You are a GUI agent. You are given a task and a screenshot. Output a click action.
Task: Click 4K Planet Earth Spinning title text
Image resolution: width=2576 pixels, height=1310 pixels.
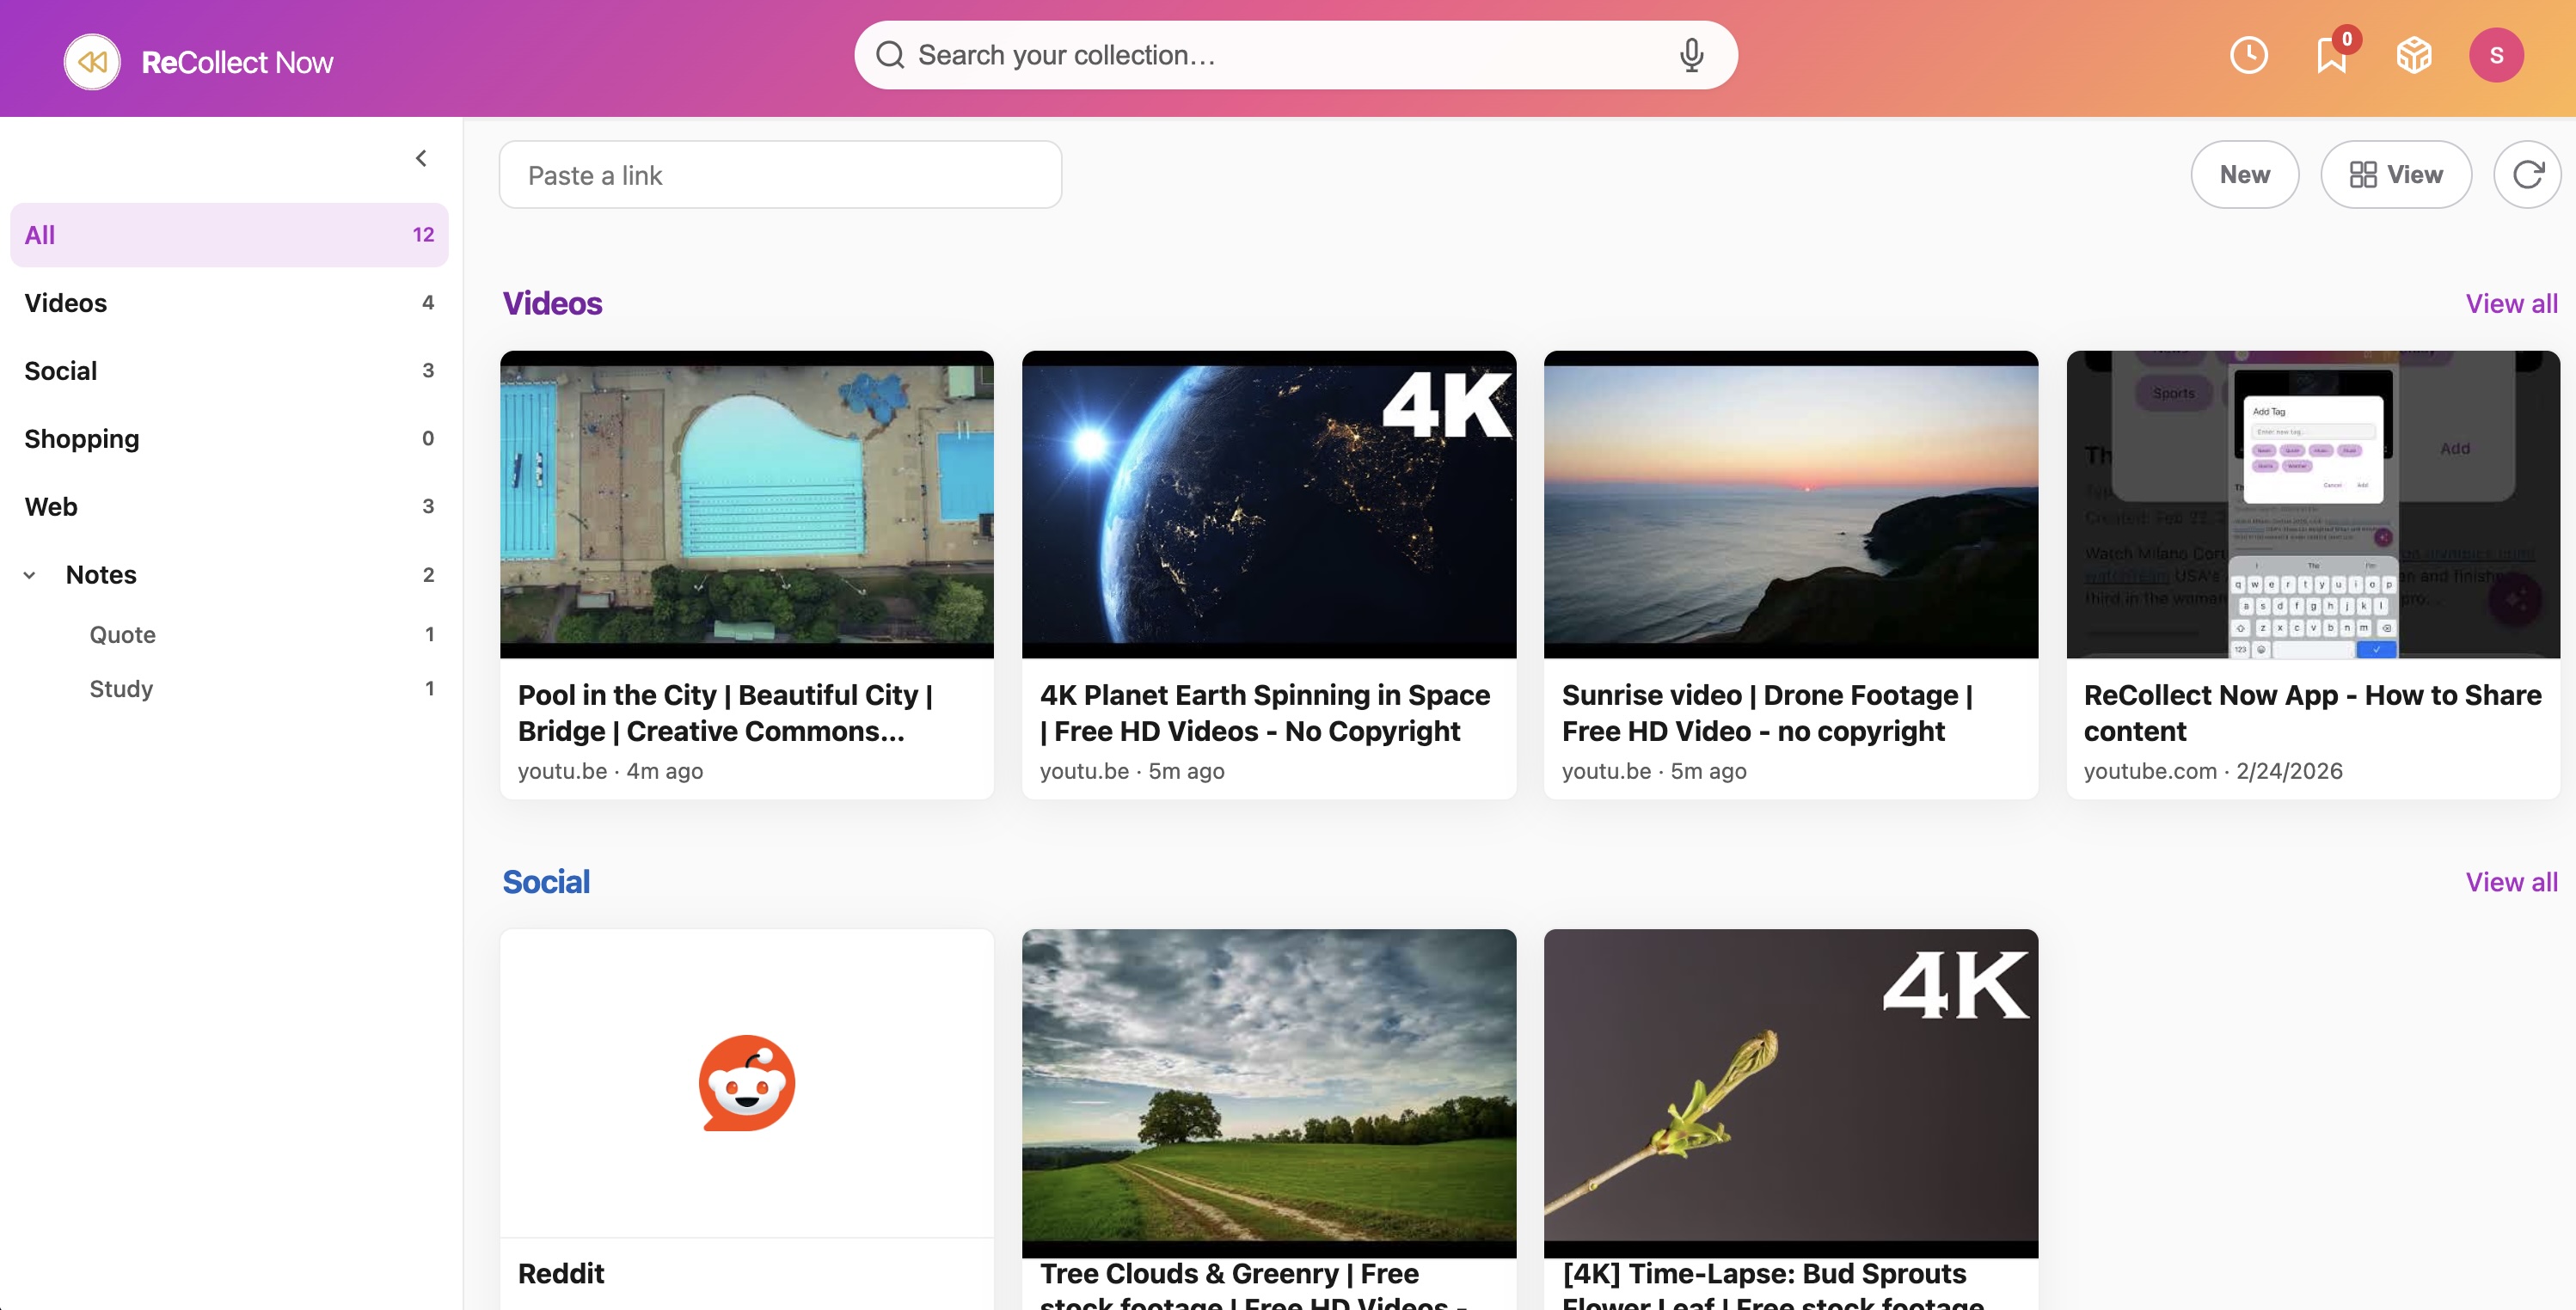click(1265, 713)
